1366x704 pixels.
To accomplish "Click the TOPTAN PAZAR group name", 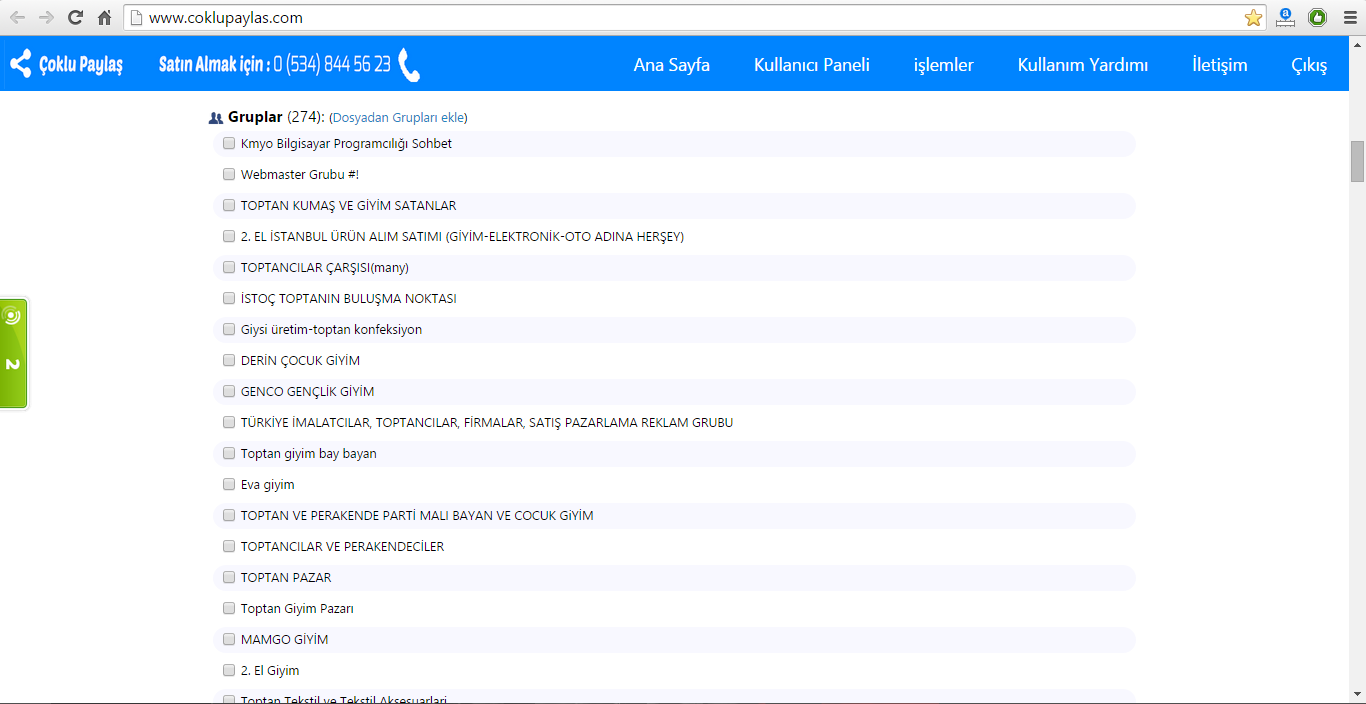I will (x=286, y=578).
